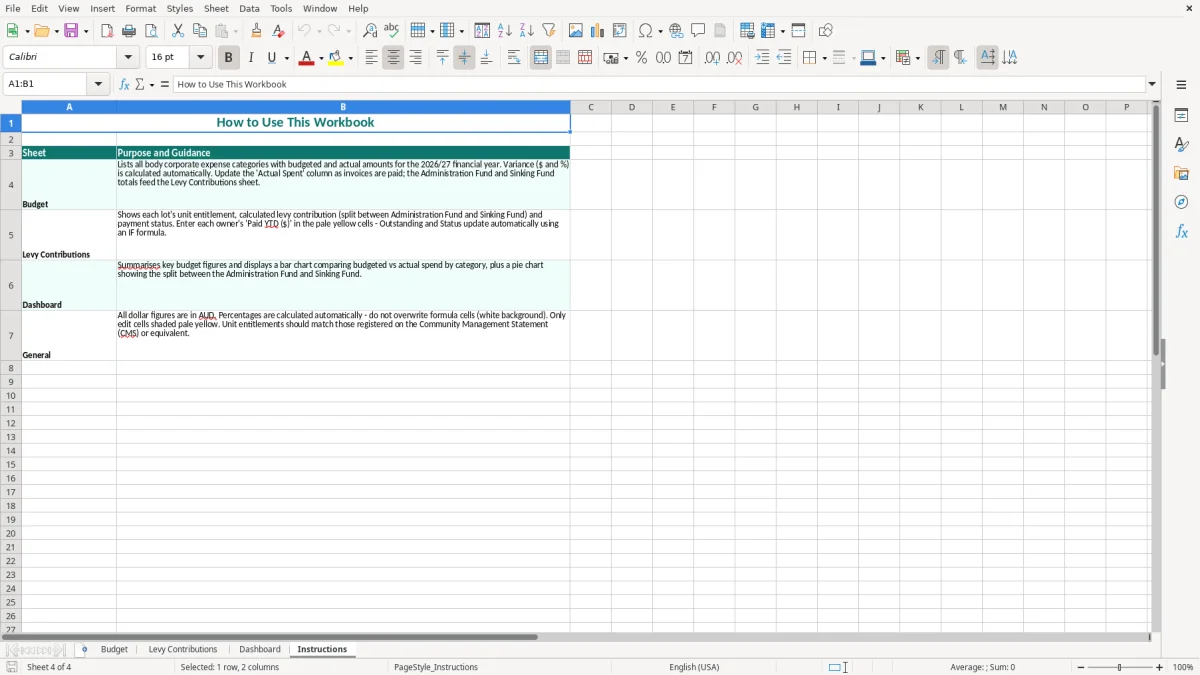
Task: Click the PageStyle_Instructions status field
Action: tap(436, 667)
